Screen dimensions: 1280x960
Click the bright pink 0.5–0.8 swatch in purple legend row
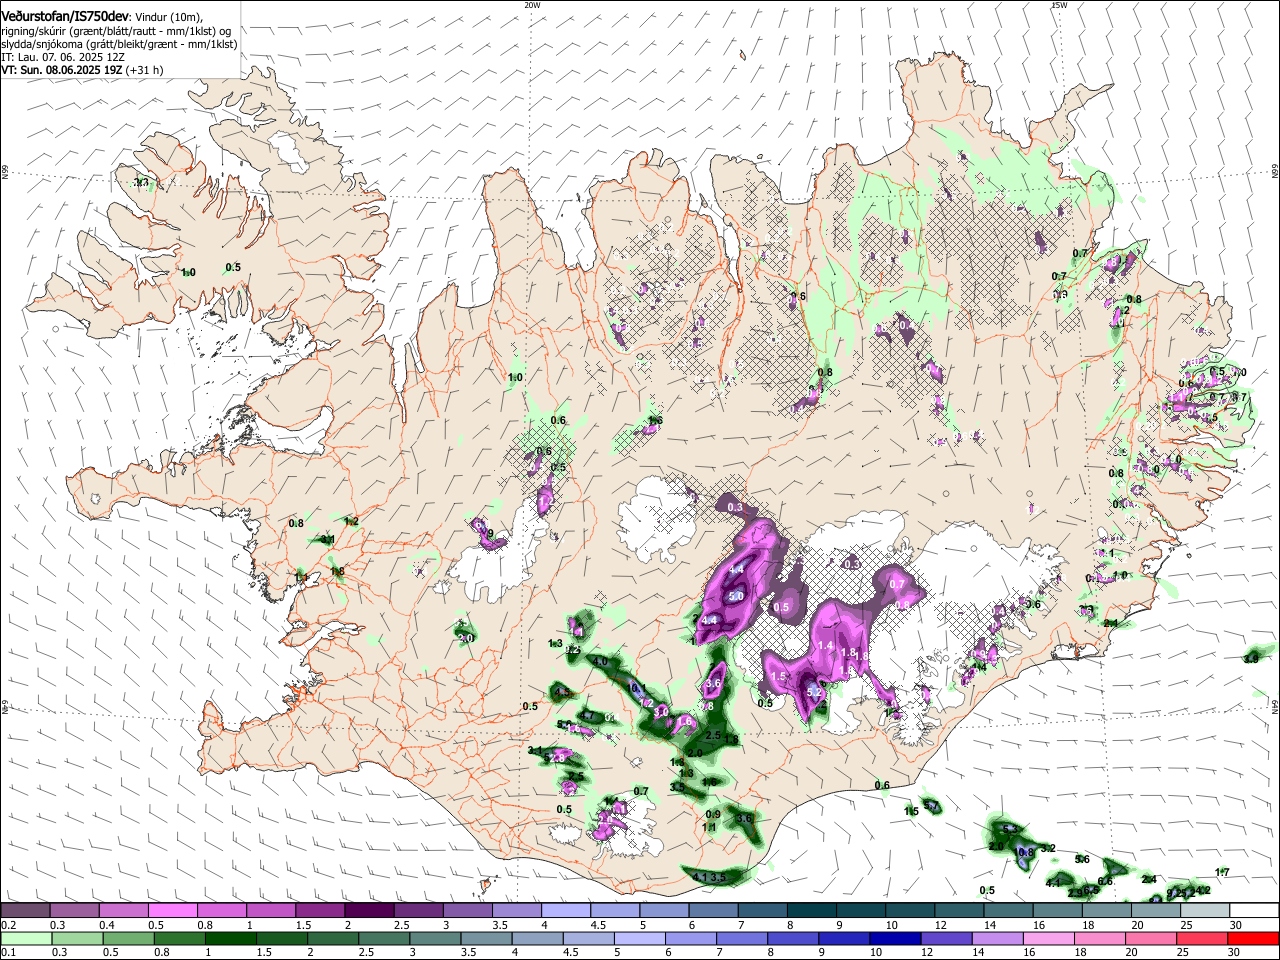[x=173, y=911]
